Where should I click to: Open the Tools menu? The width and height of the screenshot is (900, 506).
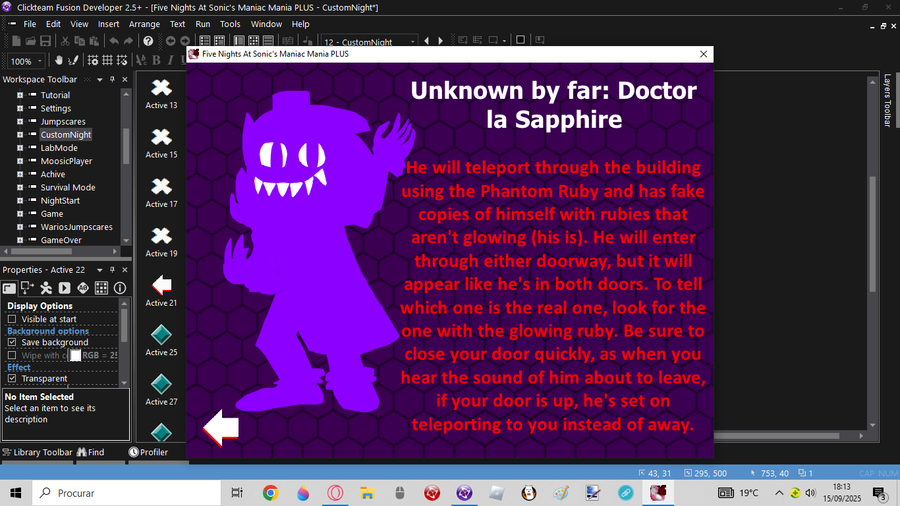point(230,24)
